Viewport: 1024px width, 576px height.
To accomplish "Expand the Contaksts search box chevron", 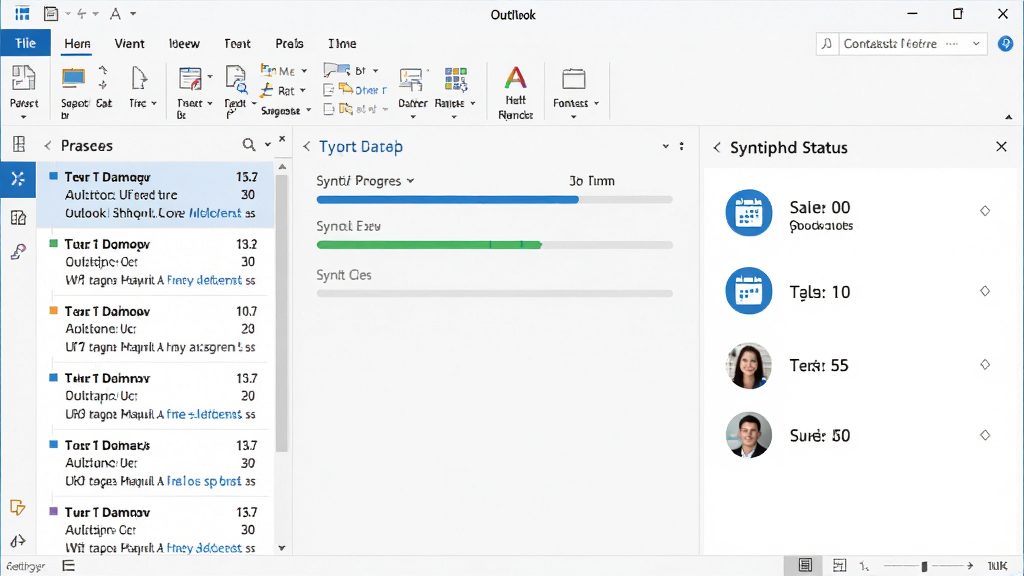I will 976,44.
